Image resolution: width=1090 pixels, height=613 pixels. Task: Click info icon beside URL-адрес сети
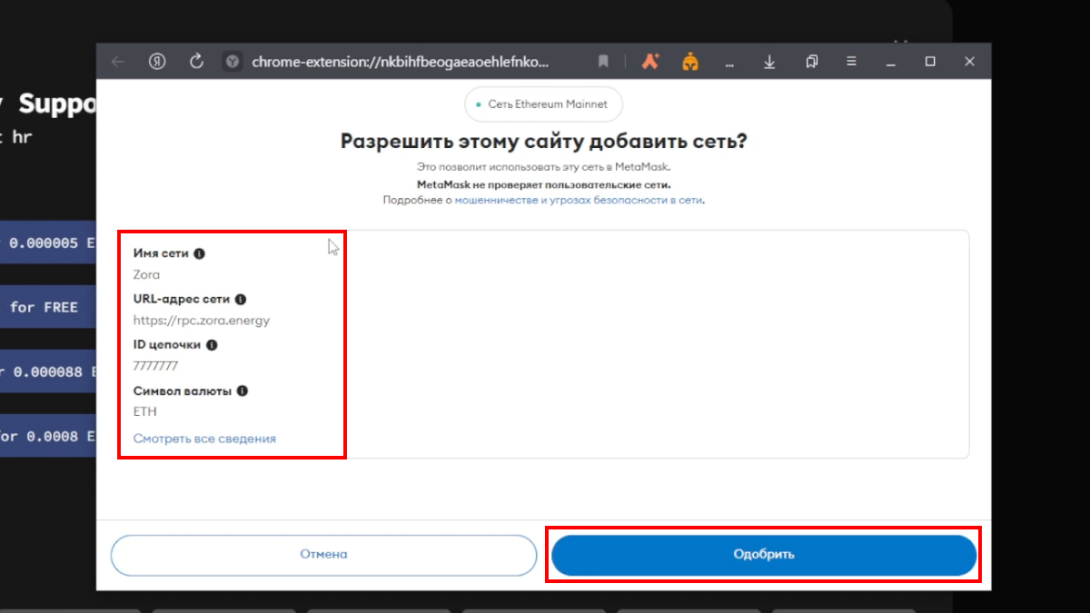click(x=241, y=300)
